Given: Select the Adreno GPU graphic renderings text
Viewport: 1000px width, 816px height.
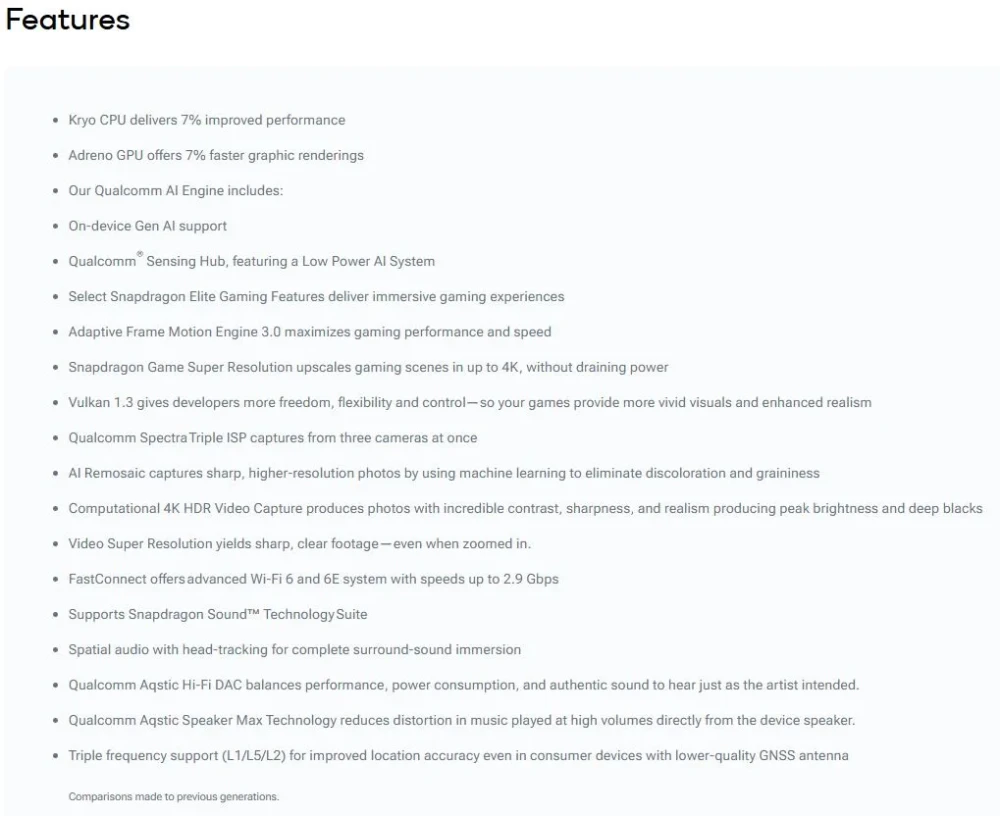Looking at the screenshot, I should point(216,155).
